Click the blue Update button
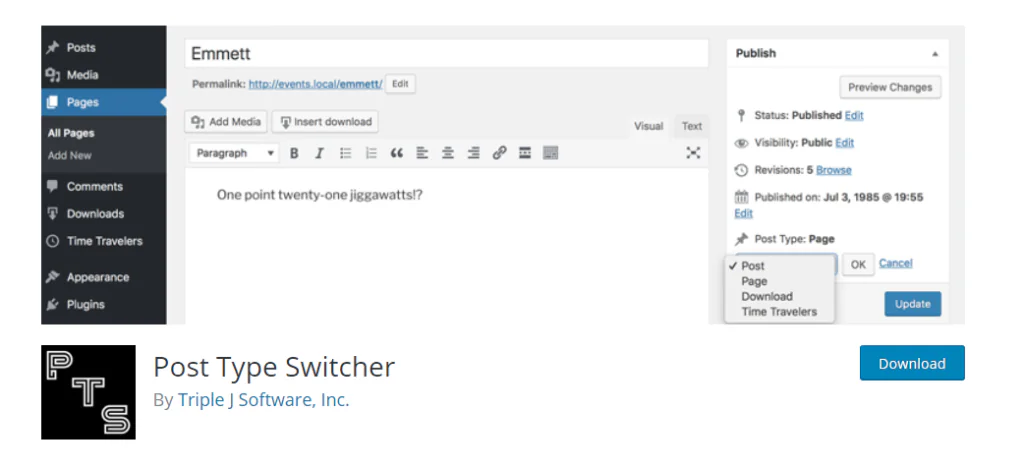Screen dimensions: 1024x470 (x=913, y=304)
